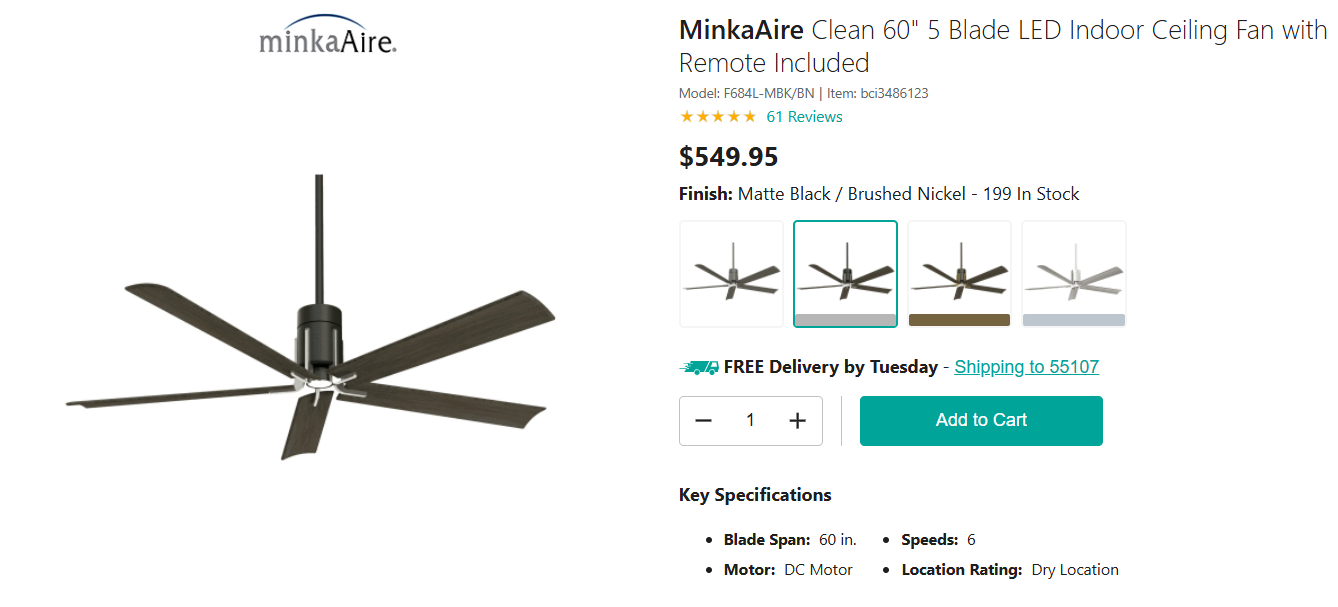This screenshot has height=607, width=1338.
Task: Select the currently highlighted Matte Black finish swatch
Action: [845, 273]
